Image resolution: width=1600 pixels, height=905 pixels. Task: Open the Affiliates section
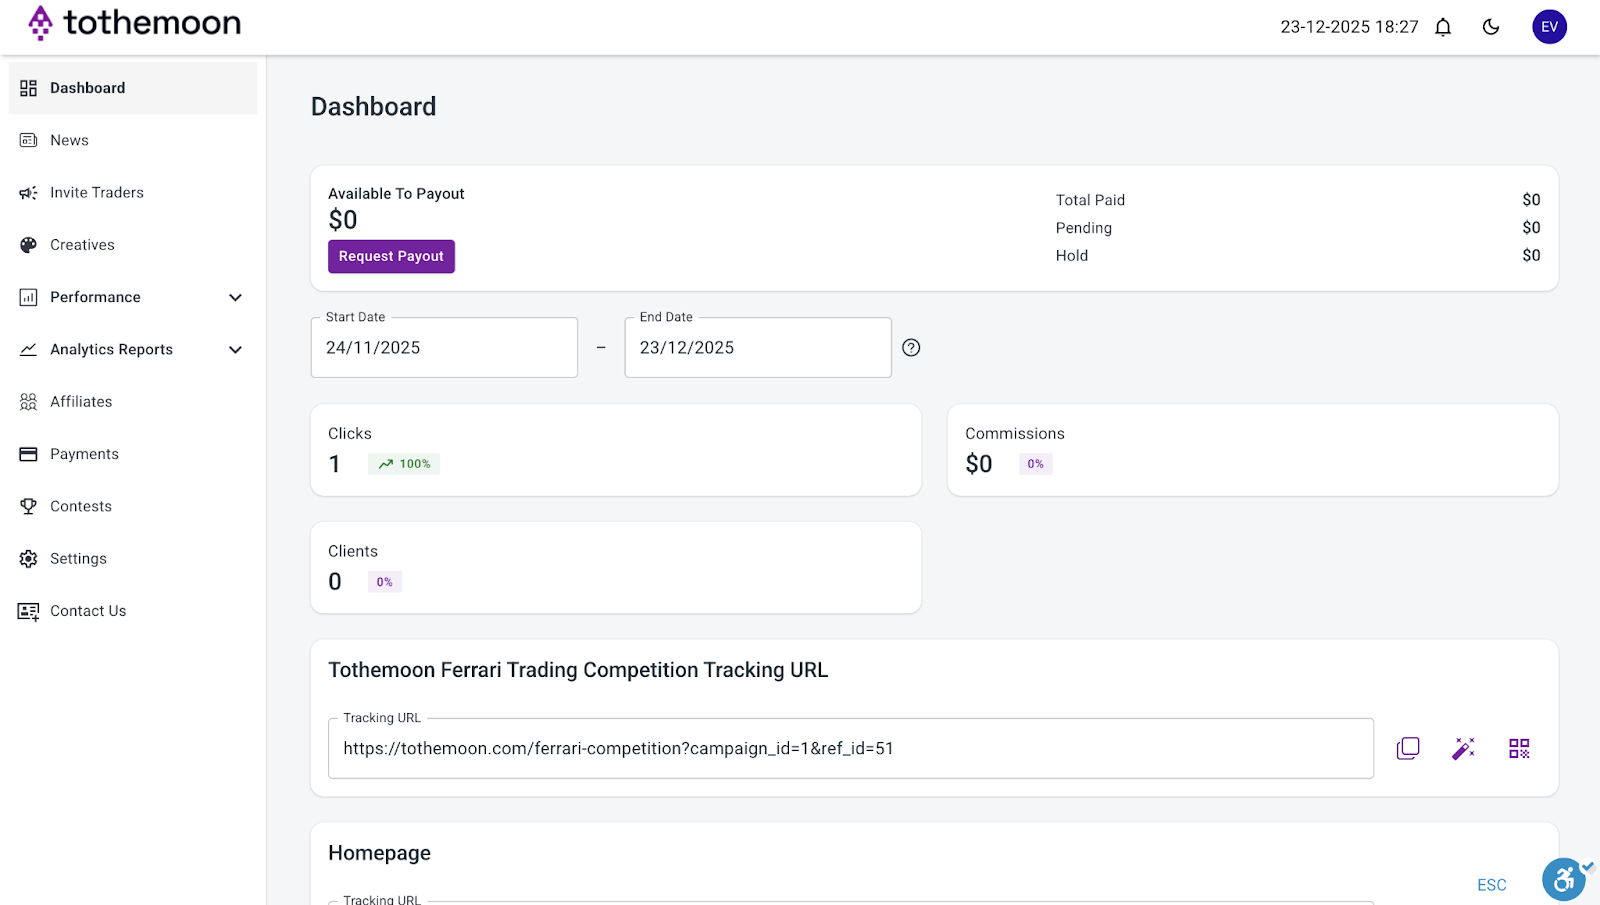(x=133, y=402)
